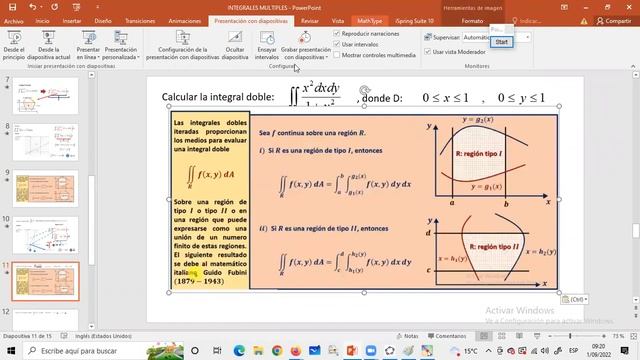Image resolution: width=640 pixels, height=360 pixels.
Task: Select slide 7 thumbnail
Action: (x=45, y=96)
